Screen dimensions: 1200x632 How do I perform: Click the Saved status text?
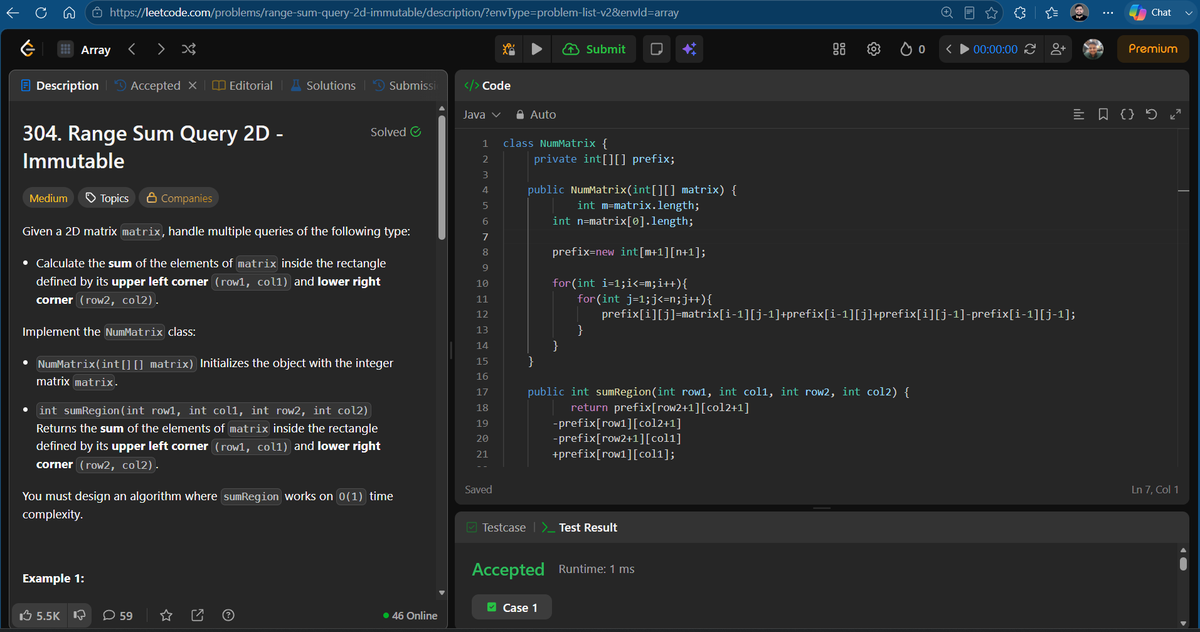pyautogui.click(x=479, y=489)
